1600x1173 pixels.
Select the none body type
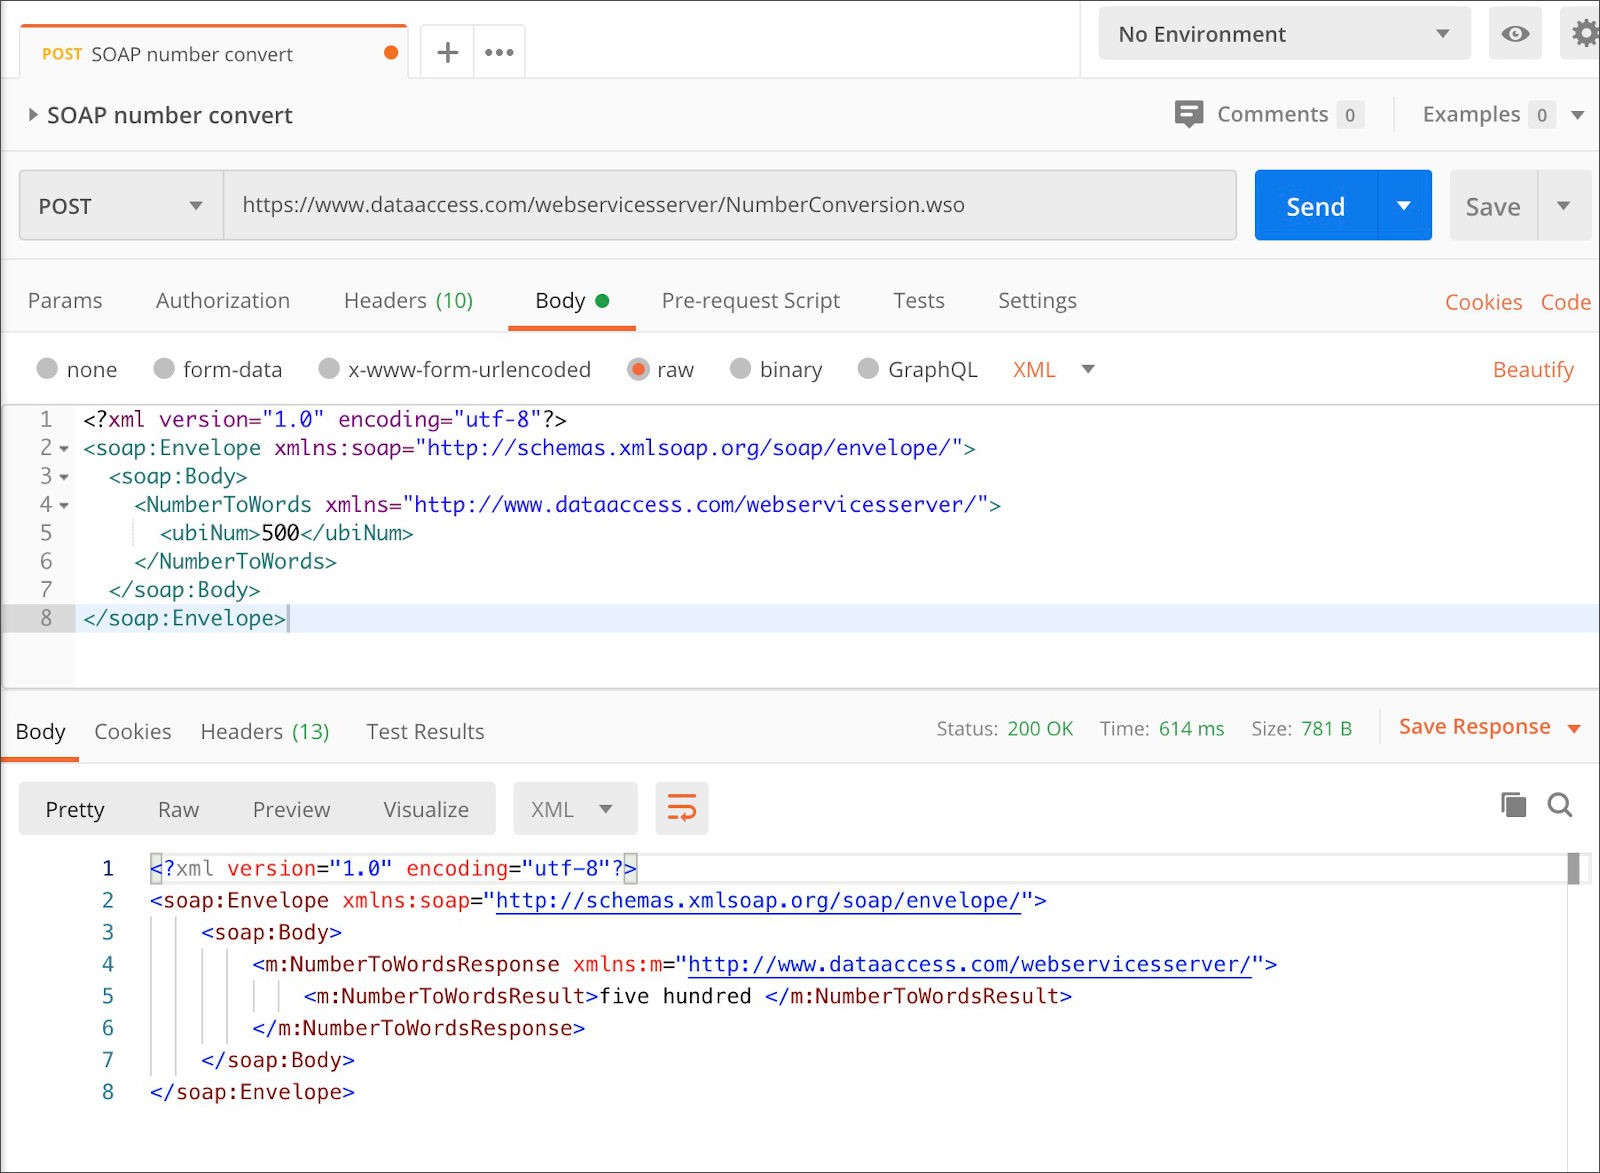[x=47, y=369]
